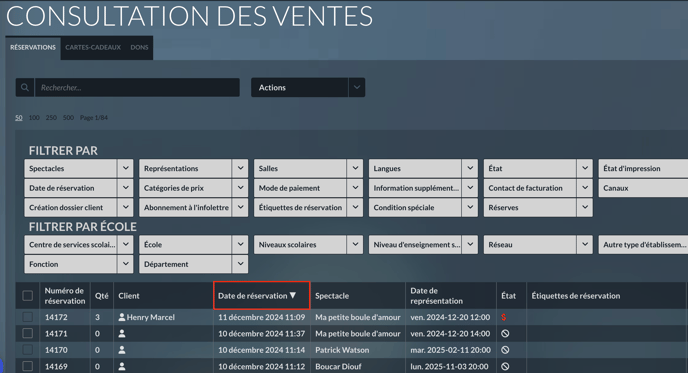This screenshot has height=373, width=688.
Task: Open the Actions dropdown
Action: [308, 87]
